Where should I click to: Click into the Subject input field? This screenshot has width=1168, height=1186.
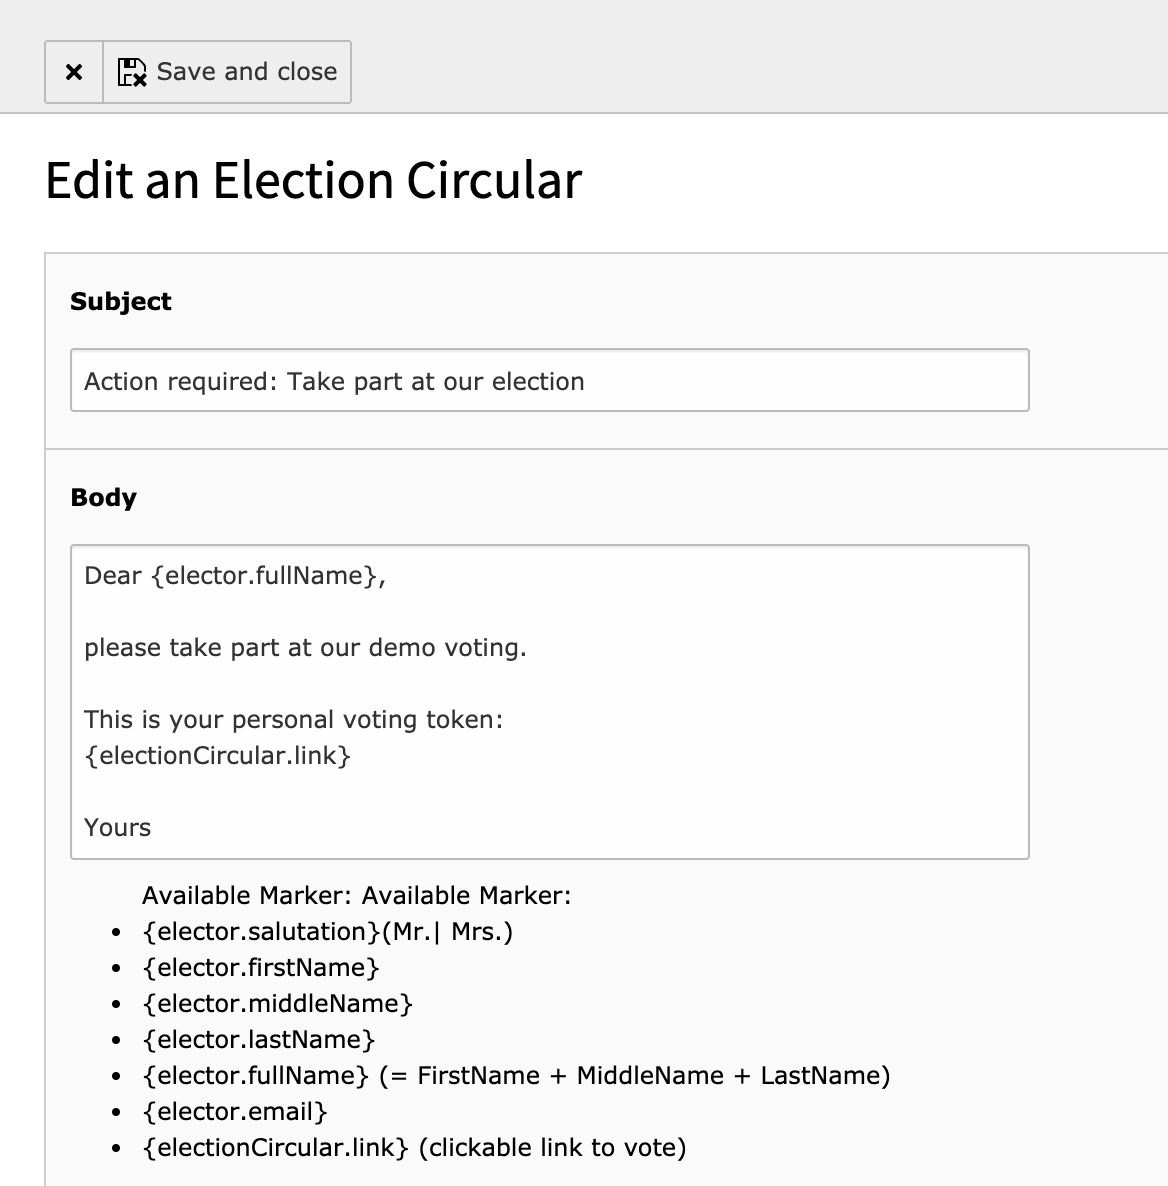(550, 380)
